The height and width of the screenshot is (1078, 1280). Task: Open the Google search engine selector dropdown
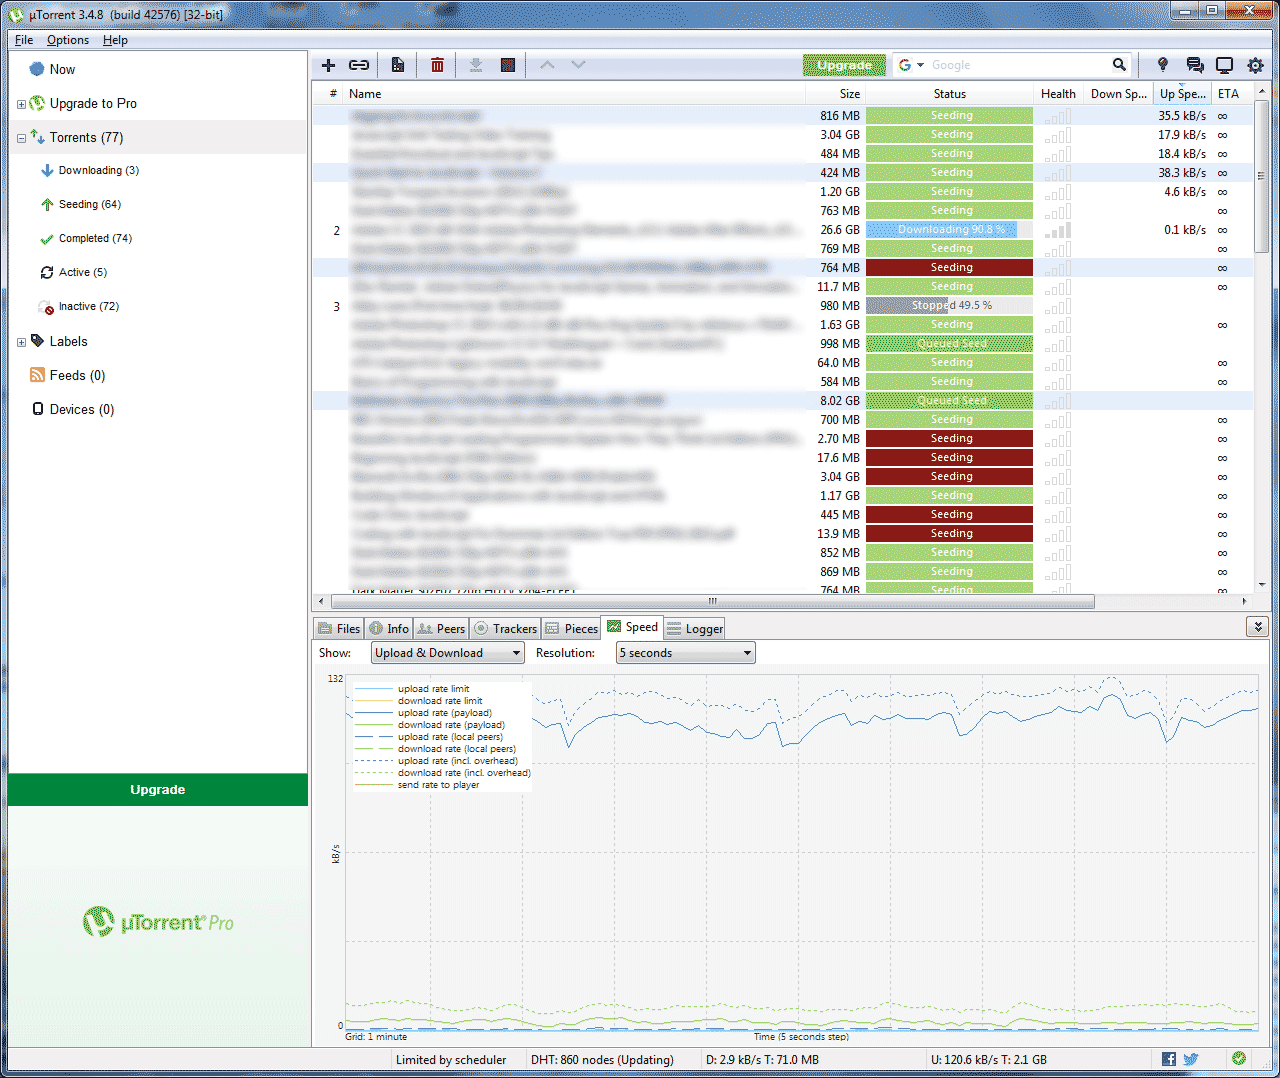point(910,65)
